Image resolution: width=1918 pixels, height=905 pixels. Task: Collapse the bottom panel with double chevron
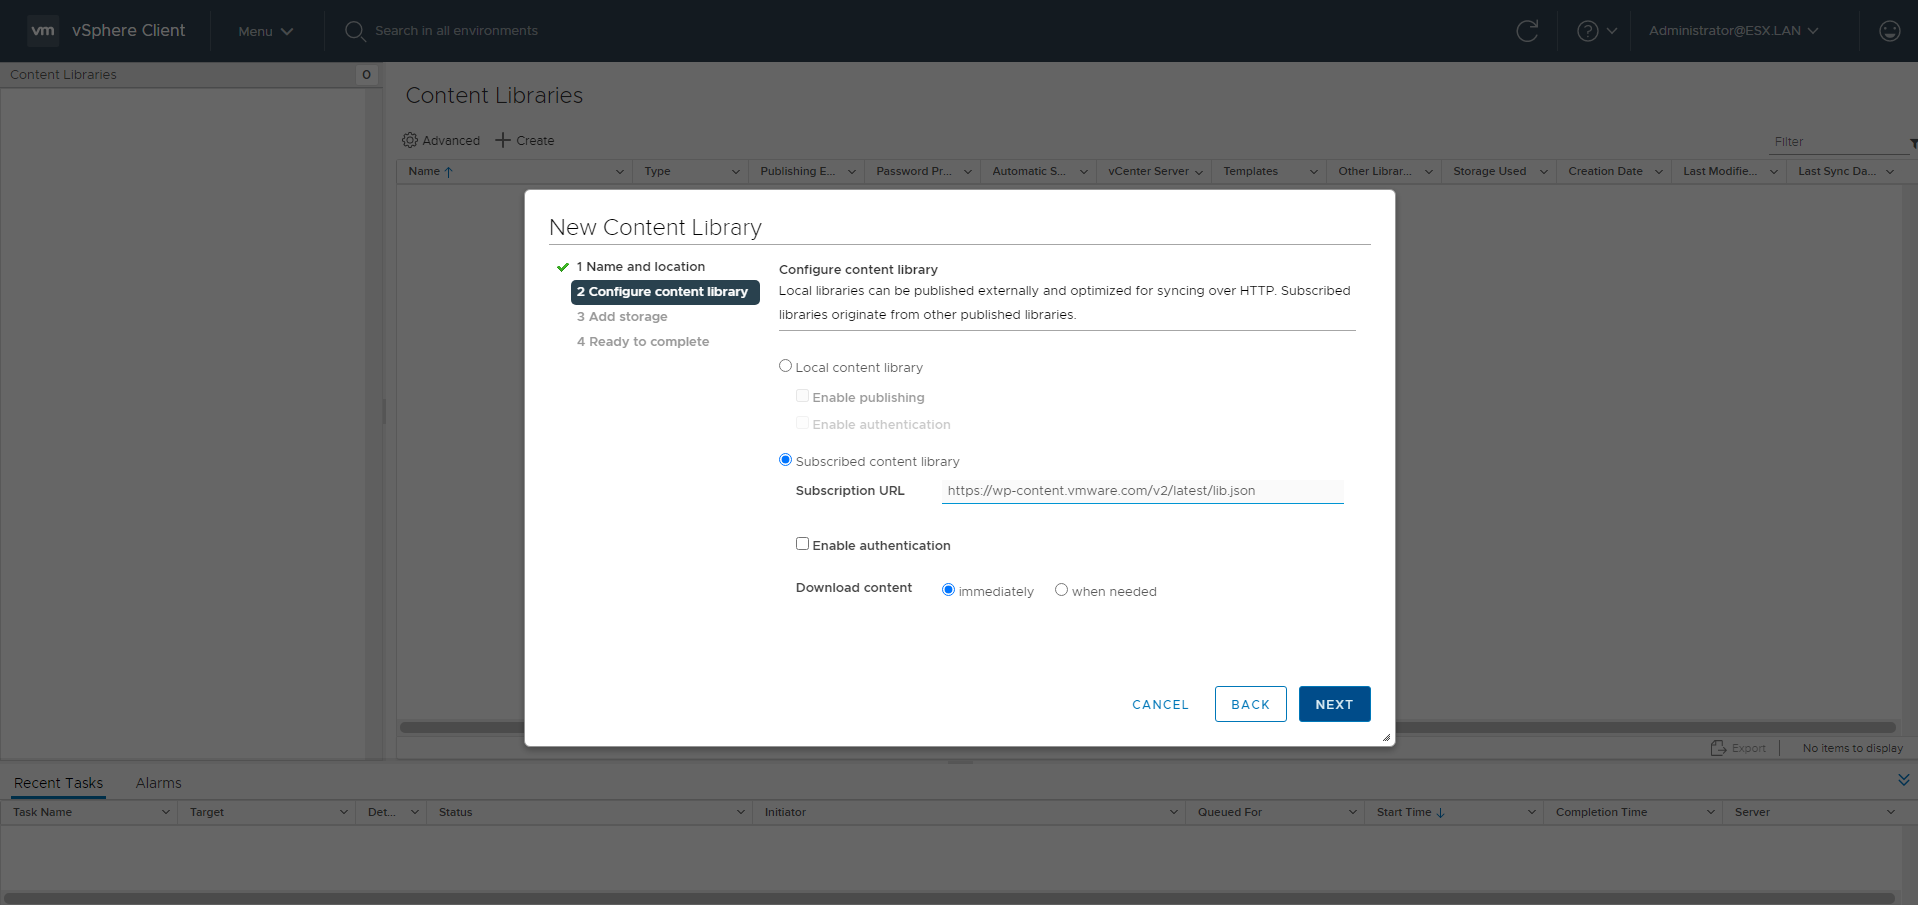click(1903, 780)
